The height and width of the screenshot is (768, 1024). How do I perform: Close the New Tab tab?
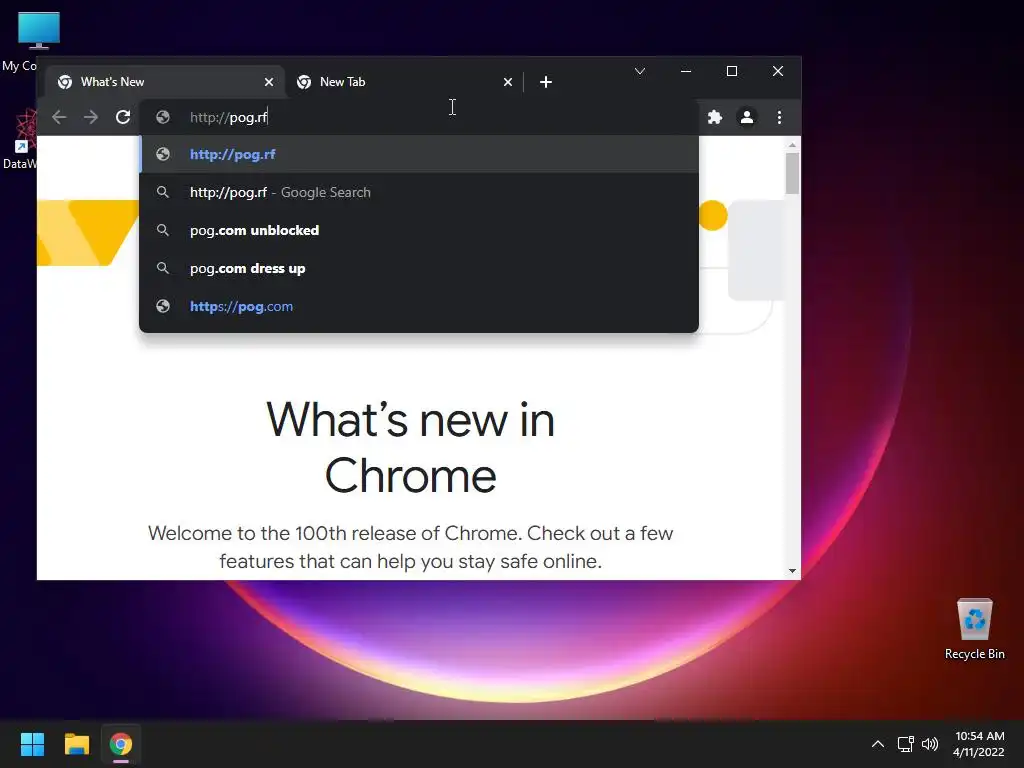tap(508, 82)
